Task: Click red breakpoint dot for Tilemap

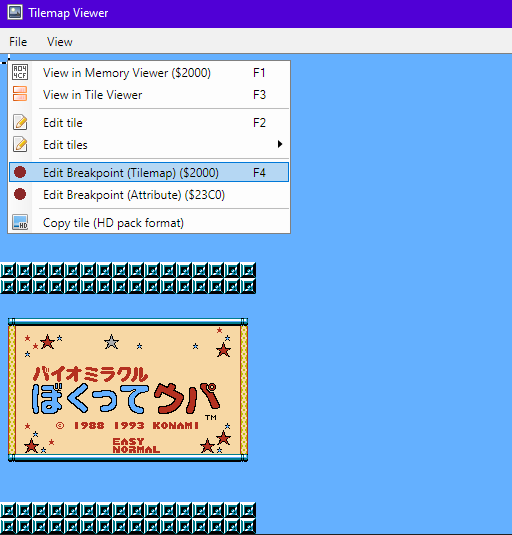Action: [20, 172]
